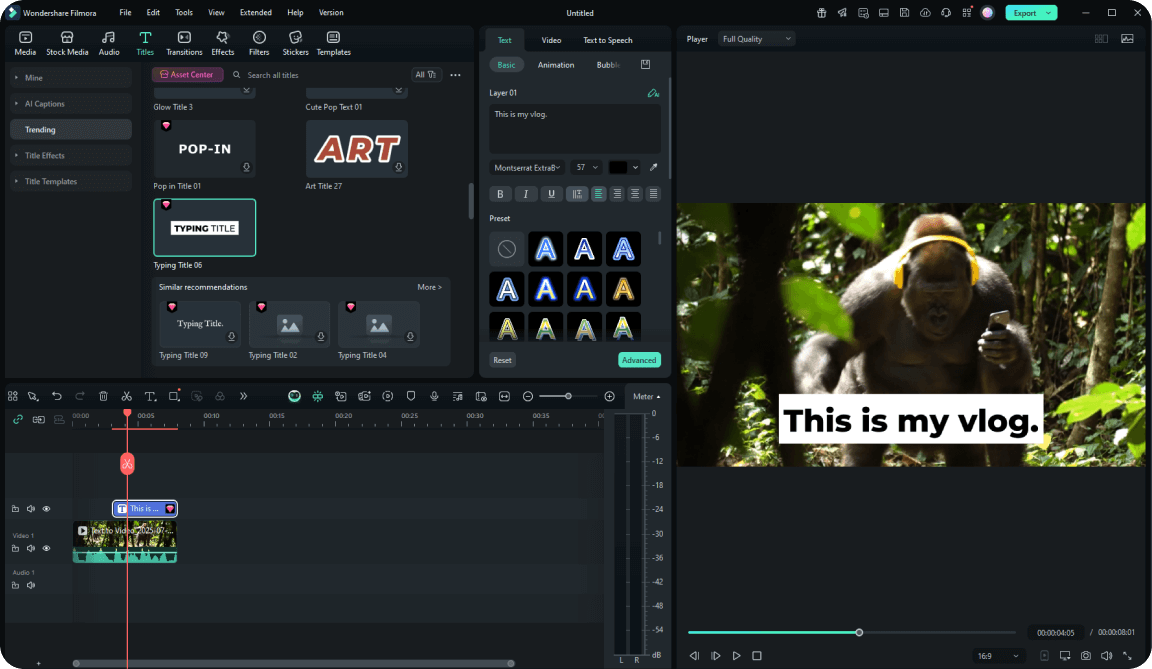1152x669 pixels.
Task: Hide the title track with eye icon
Action: (x=46, y=509)
